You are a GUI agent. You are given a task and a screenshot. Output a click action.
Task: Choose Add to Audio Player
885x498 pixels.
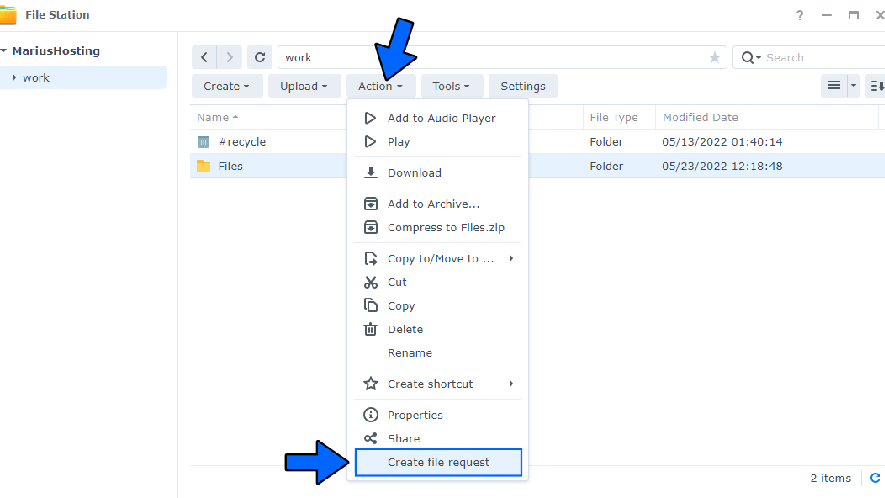[438, 118]
